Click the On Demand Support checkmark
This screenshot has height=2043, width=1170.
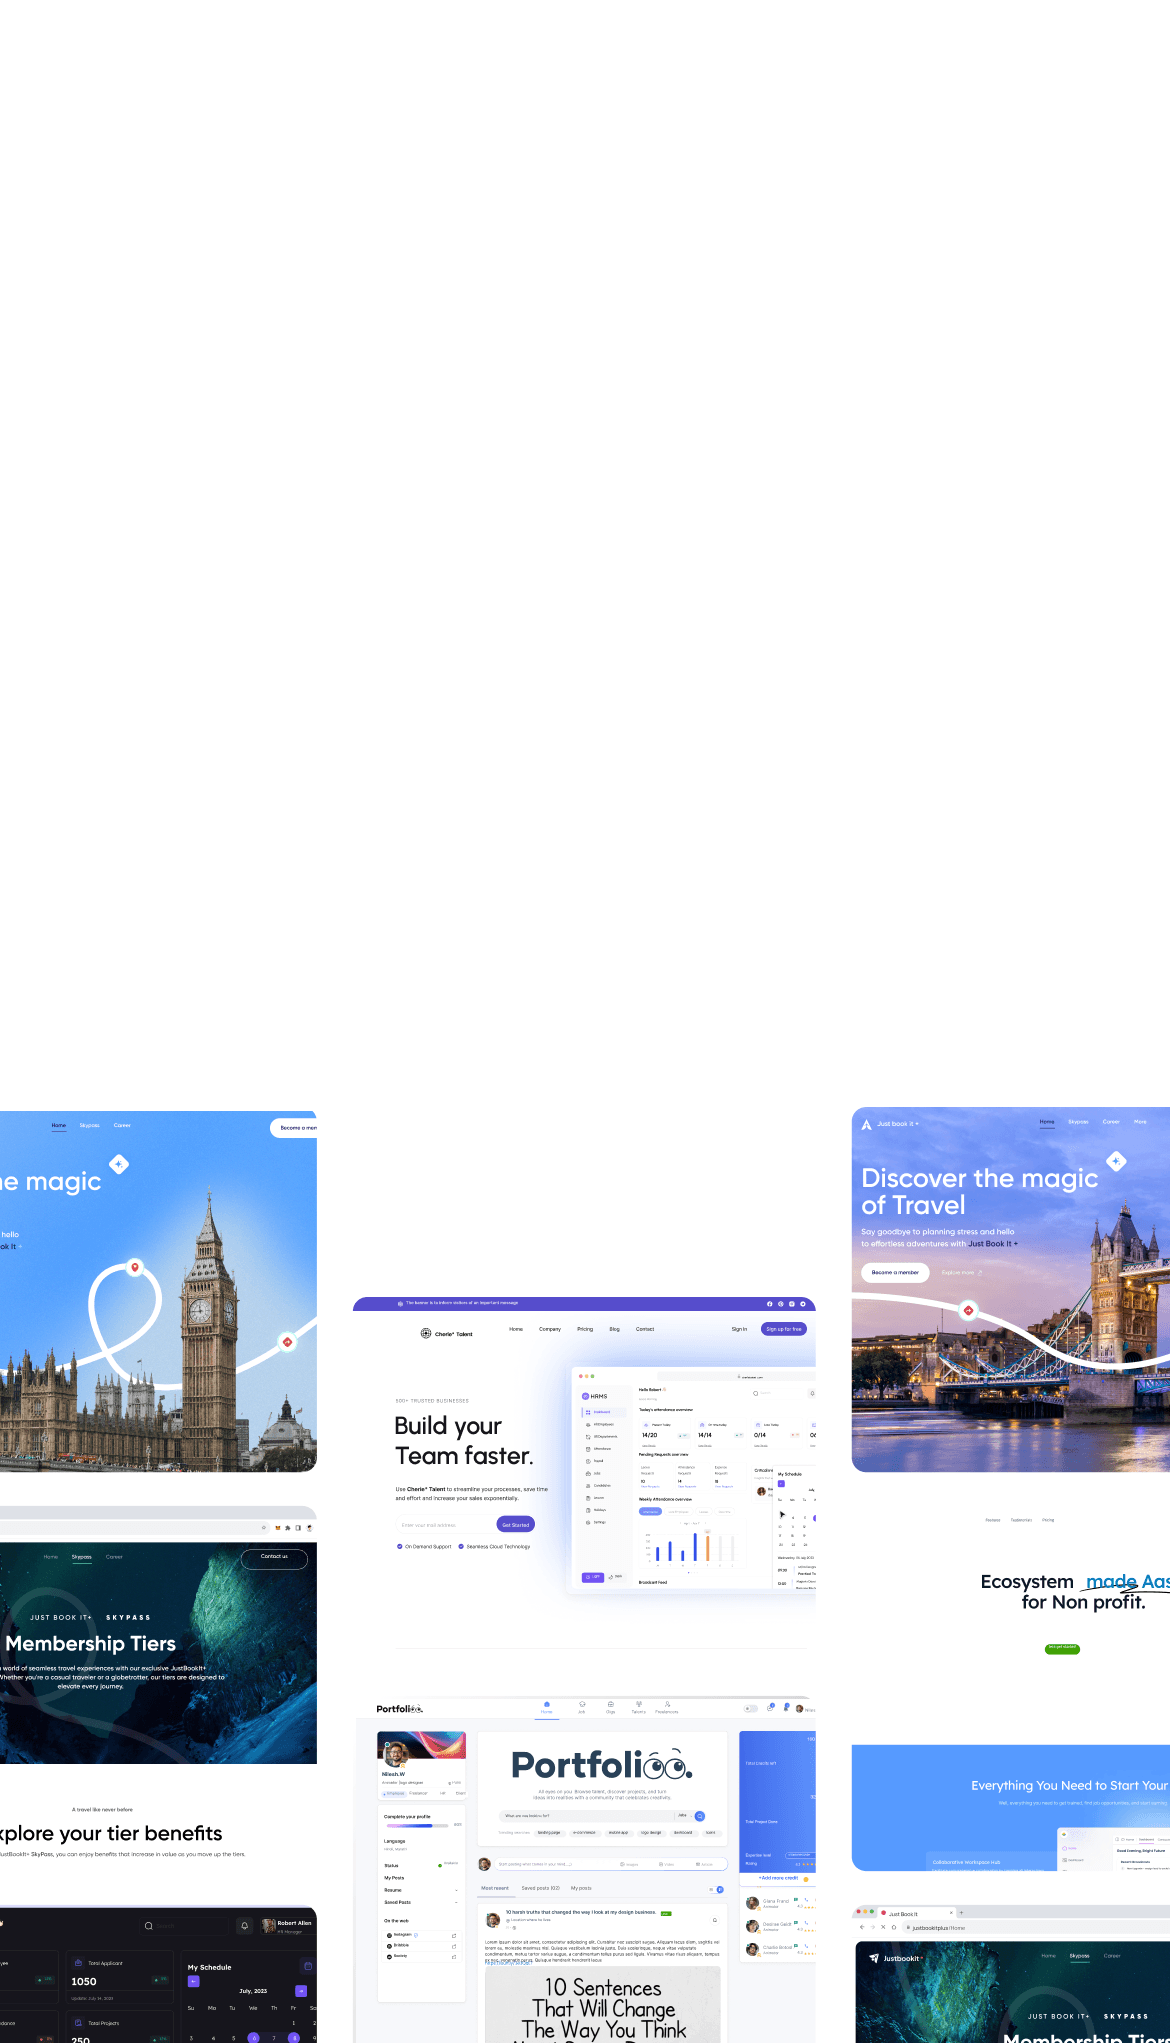[400, 1546]
